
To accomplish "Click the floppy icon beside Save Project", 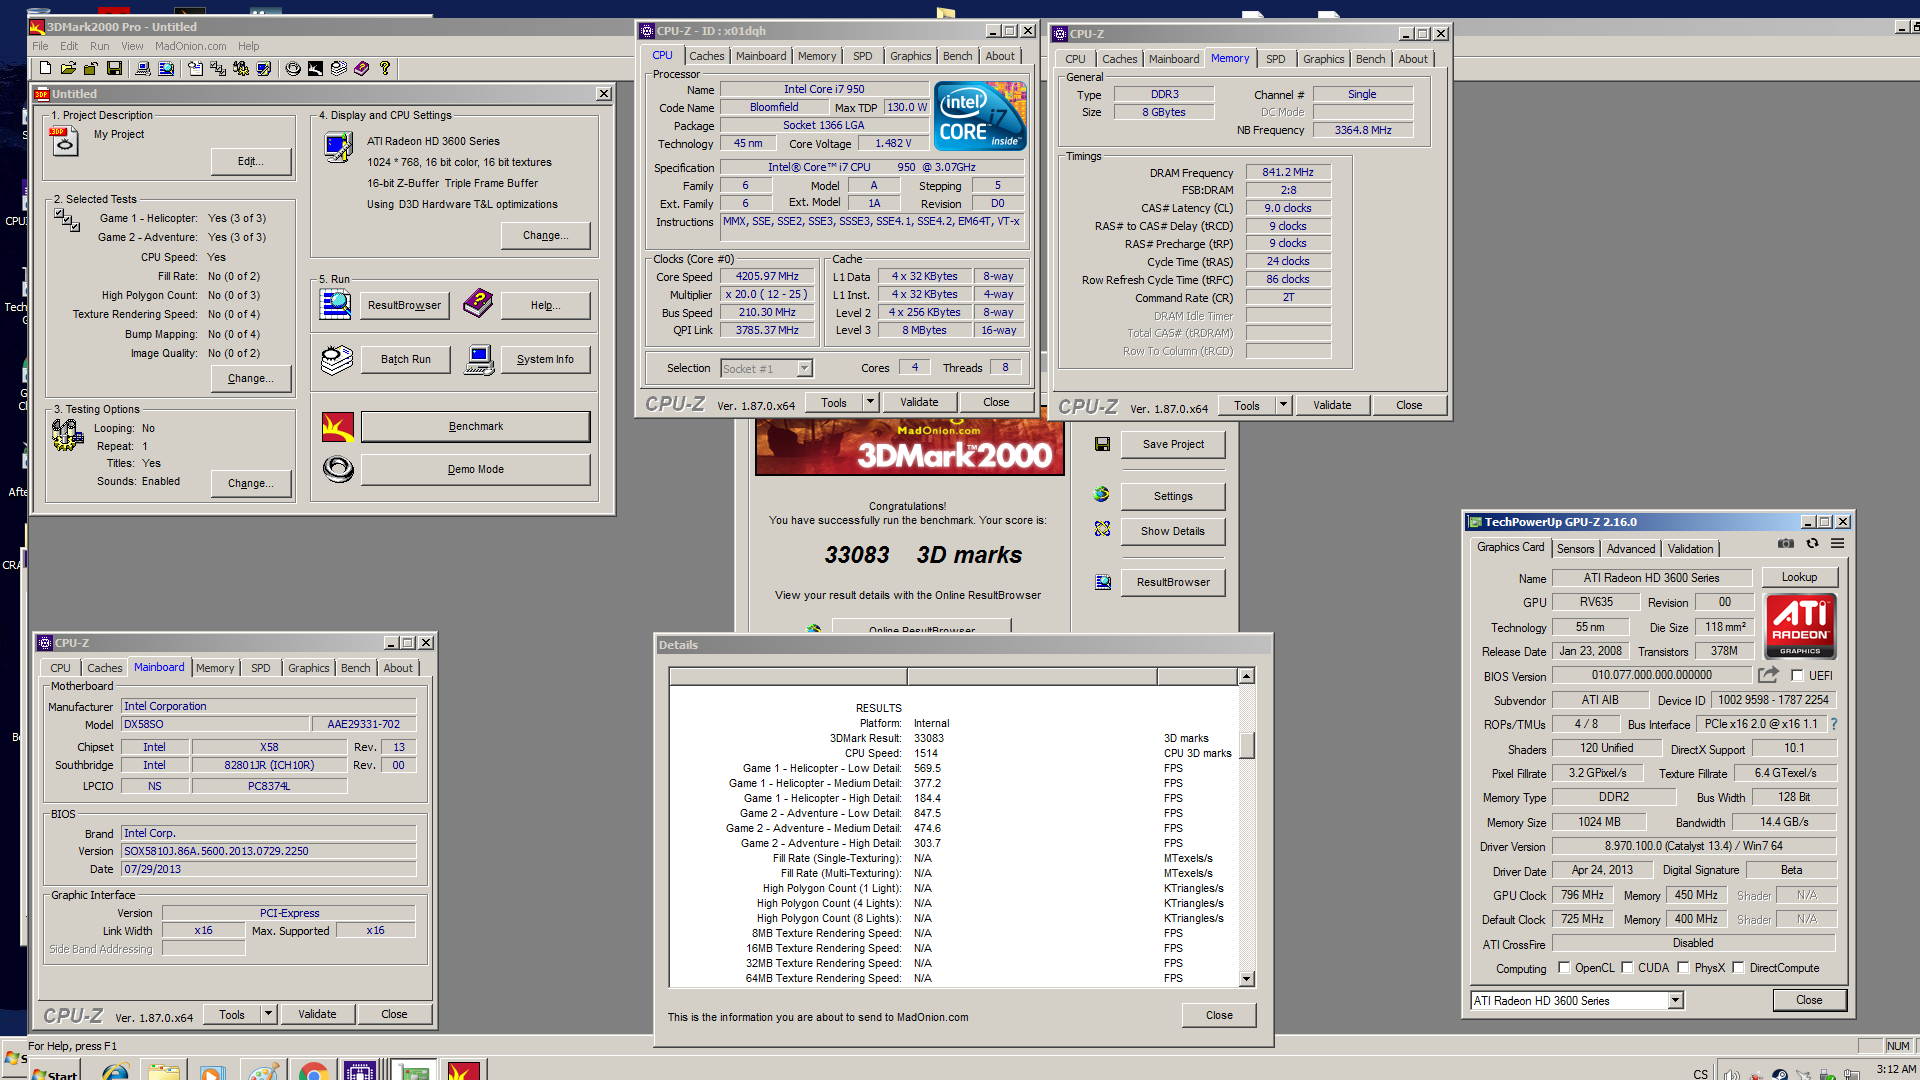I will coord(1102,444).
